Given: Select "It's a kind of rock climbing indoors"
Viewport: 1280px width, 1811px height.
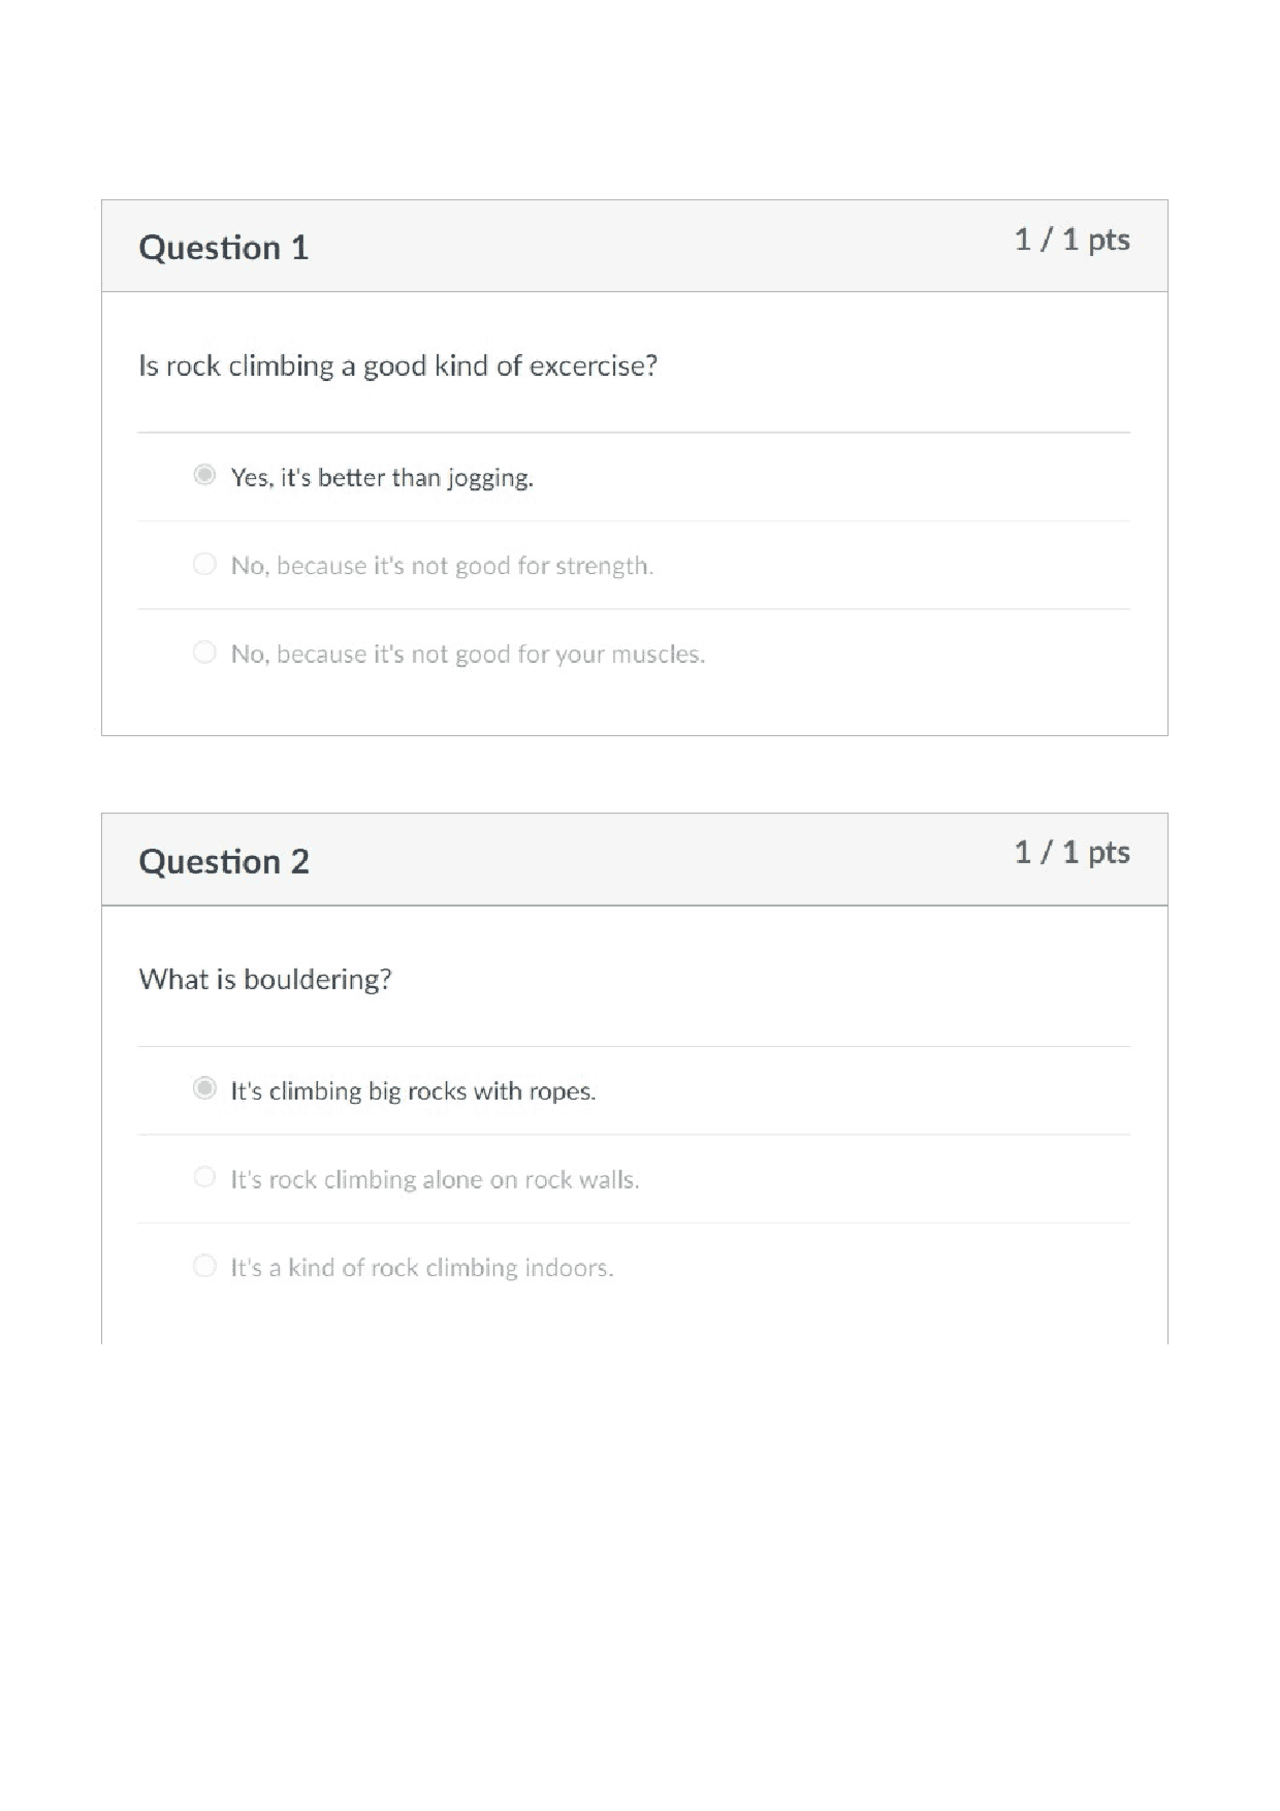Looking at the screenshot, I should pyautogui.click(x=421, y=1266).
